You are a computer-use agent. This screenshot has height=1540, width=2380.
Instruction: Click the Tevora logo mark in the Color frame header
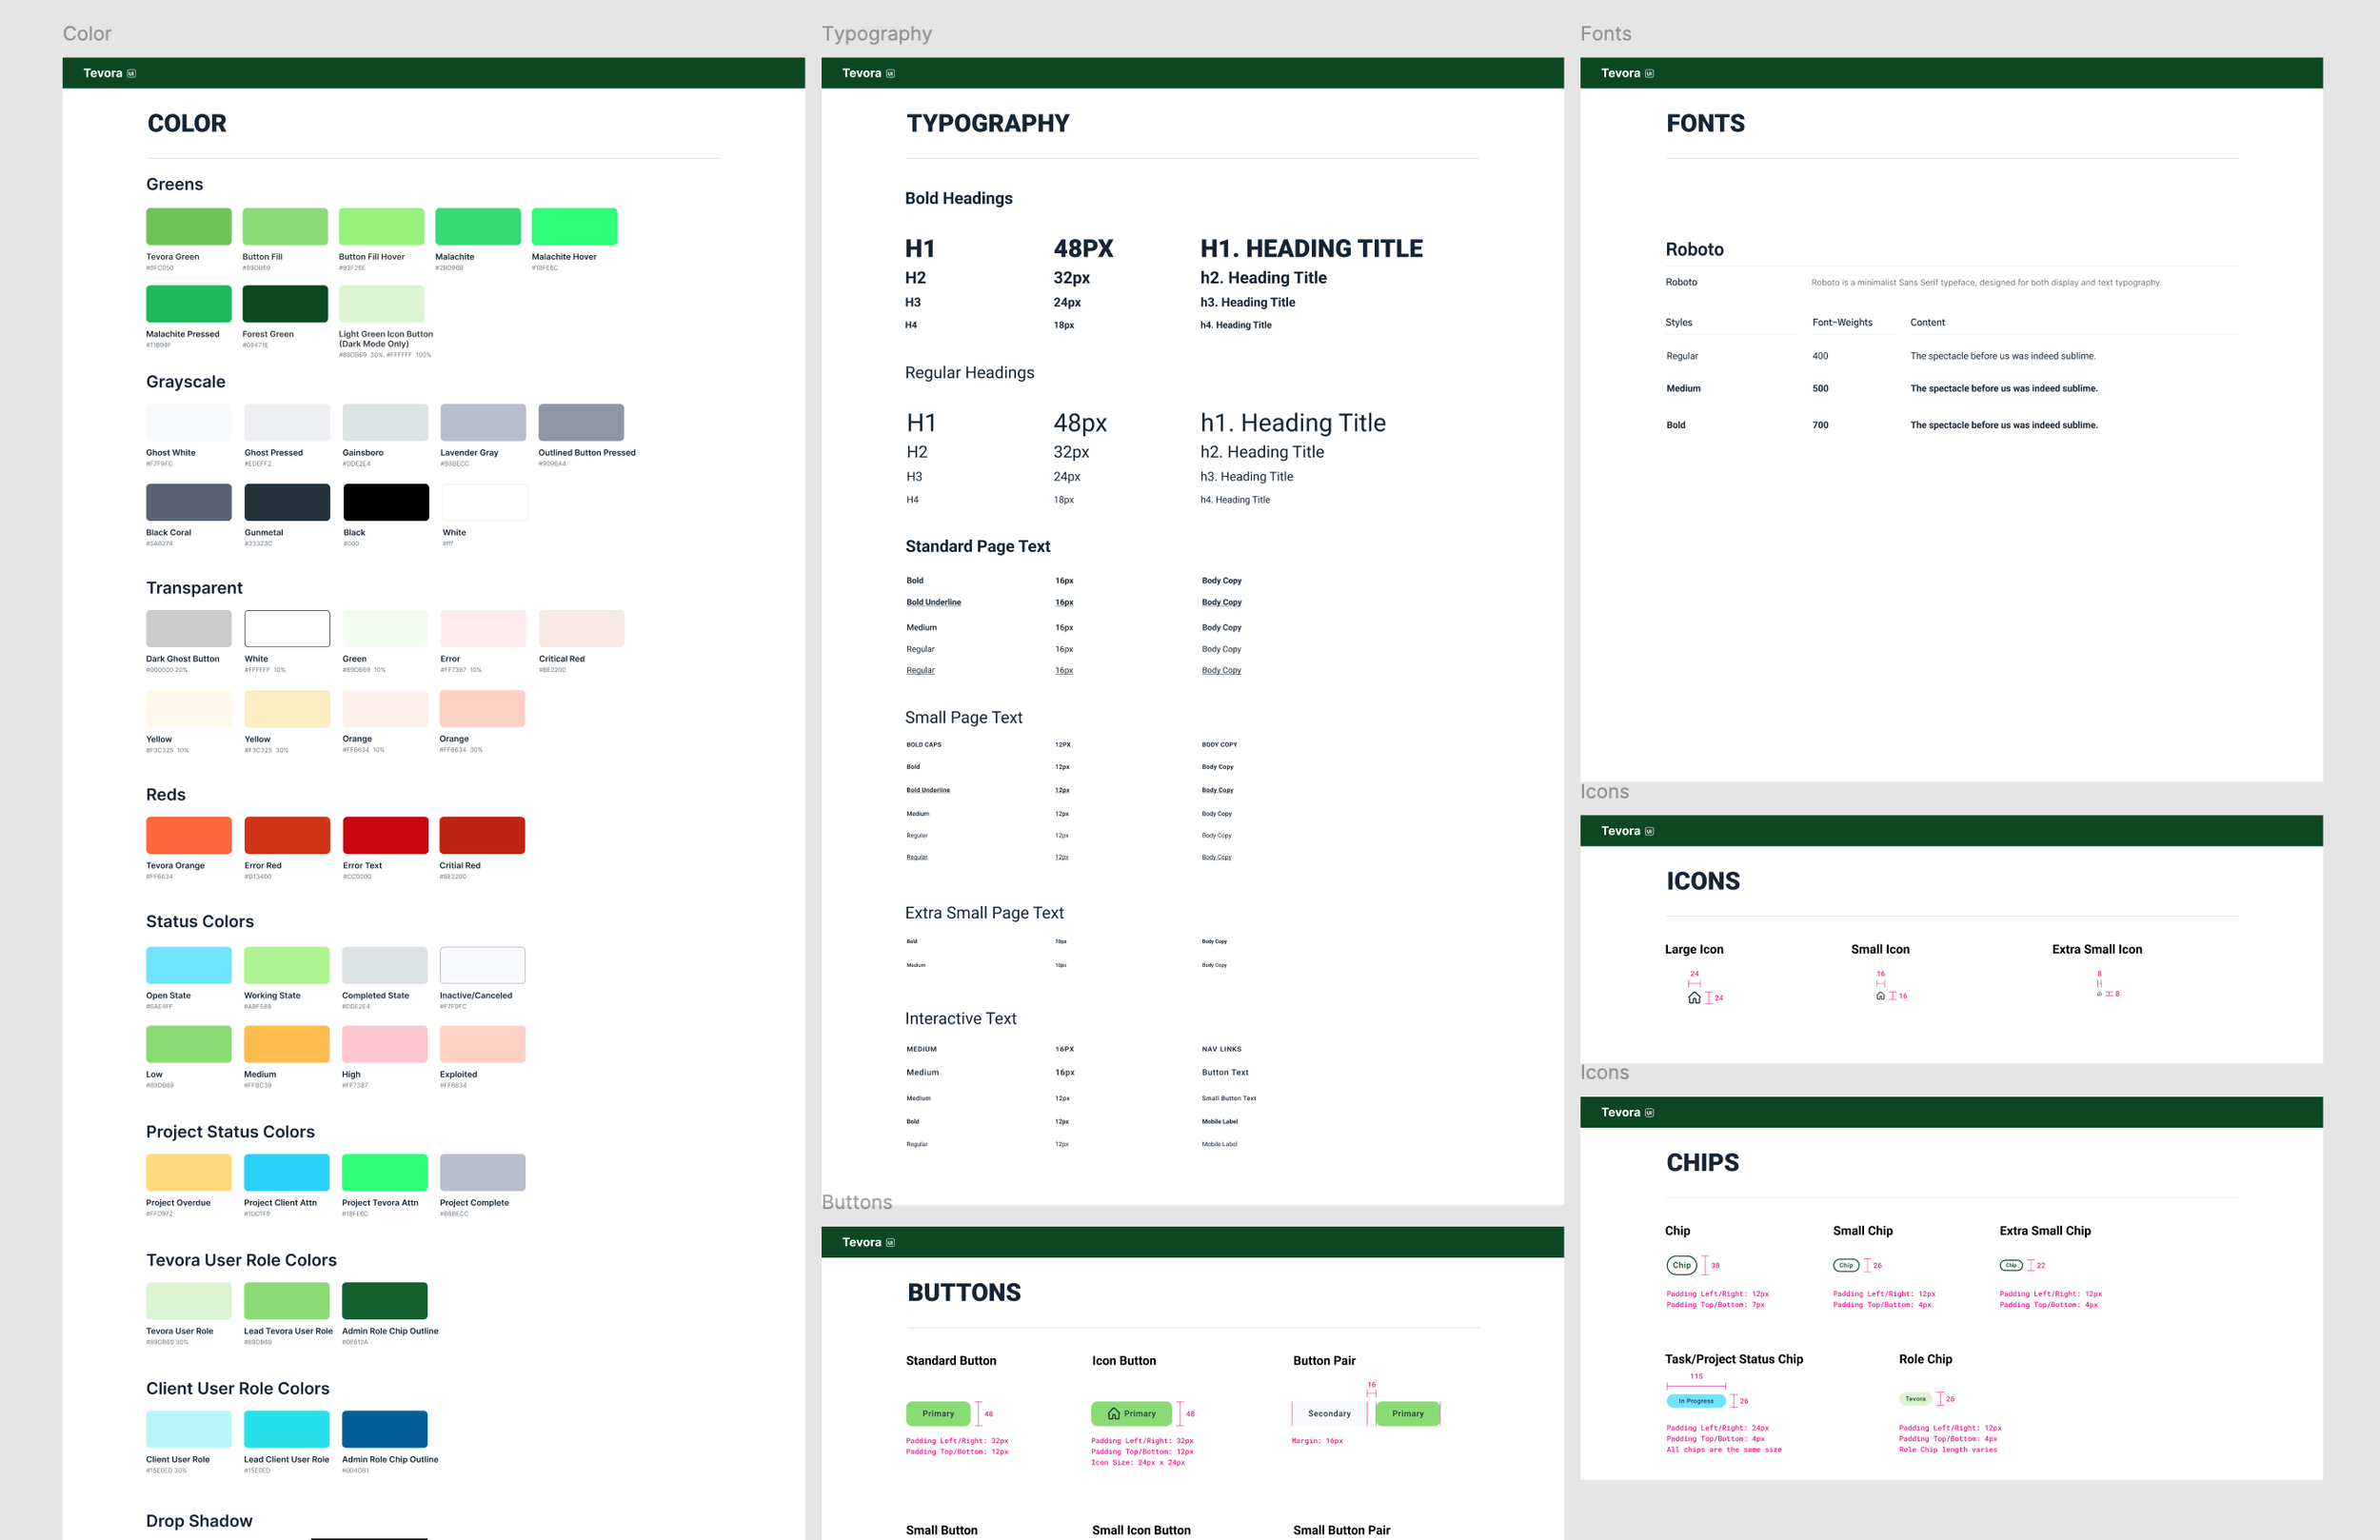click(x=131, y=73)
